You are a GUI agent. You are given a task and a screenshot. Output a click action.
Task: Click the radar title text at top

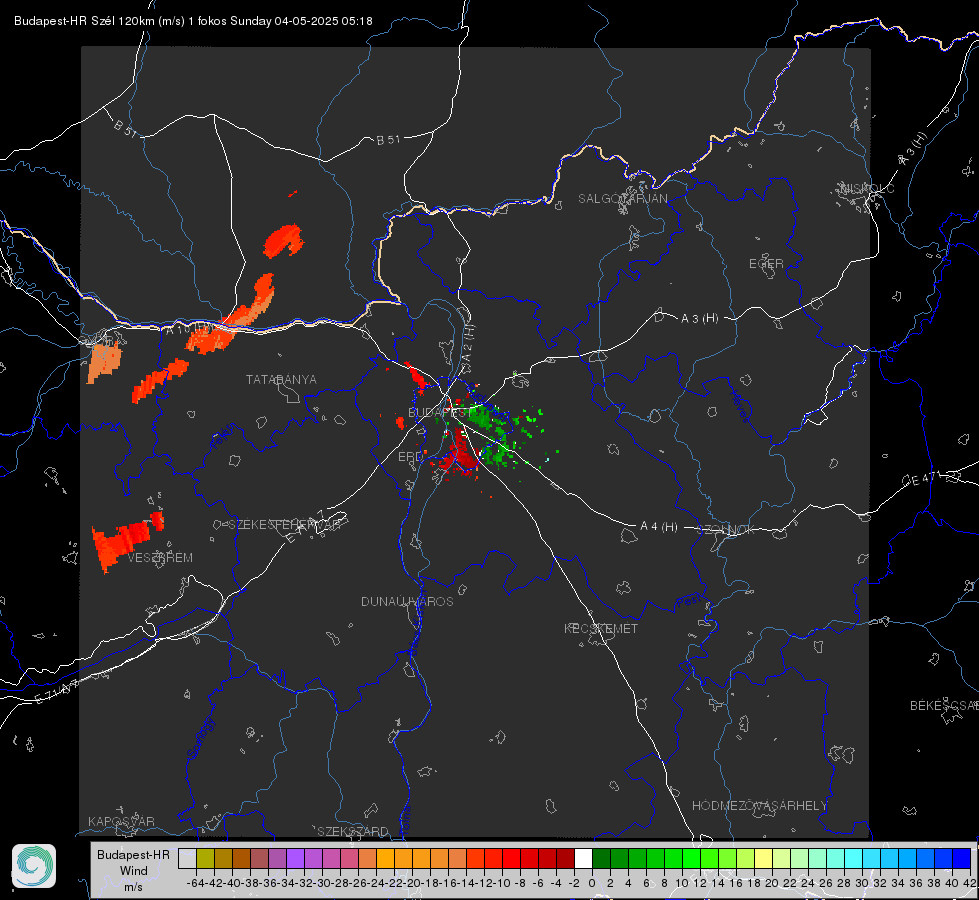[194, 21]
